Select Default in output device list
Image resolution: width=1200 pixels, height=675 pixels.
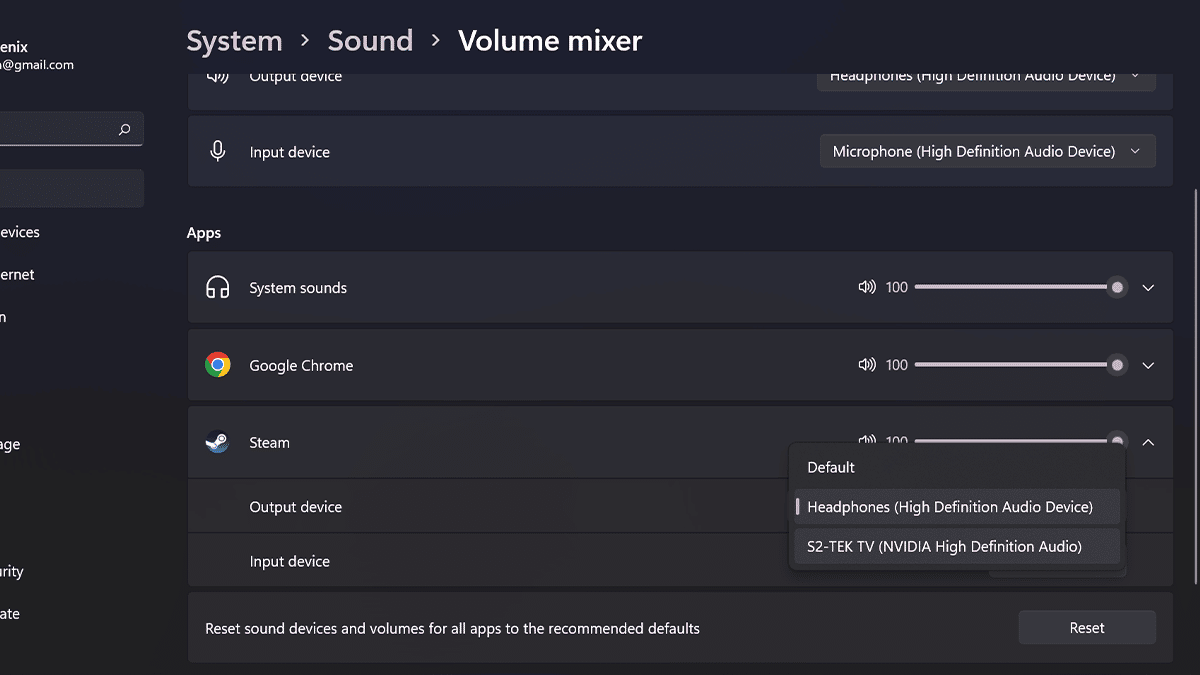point(831,467)
